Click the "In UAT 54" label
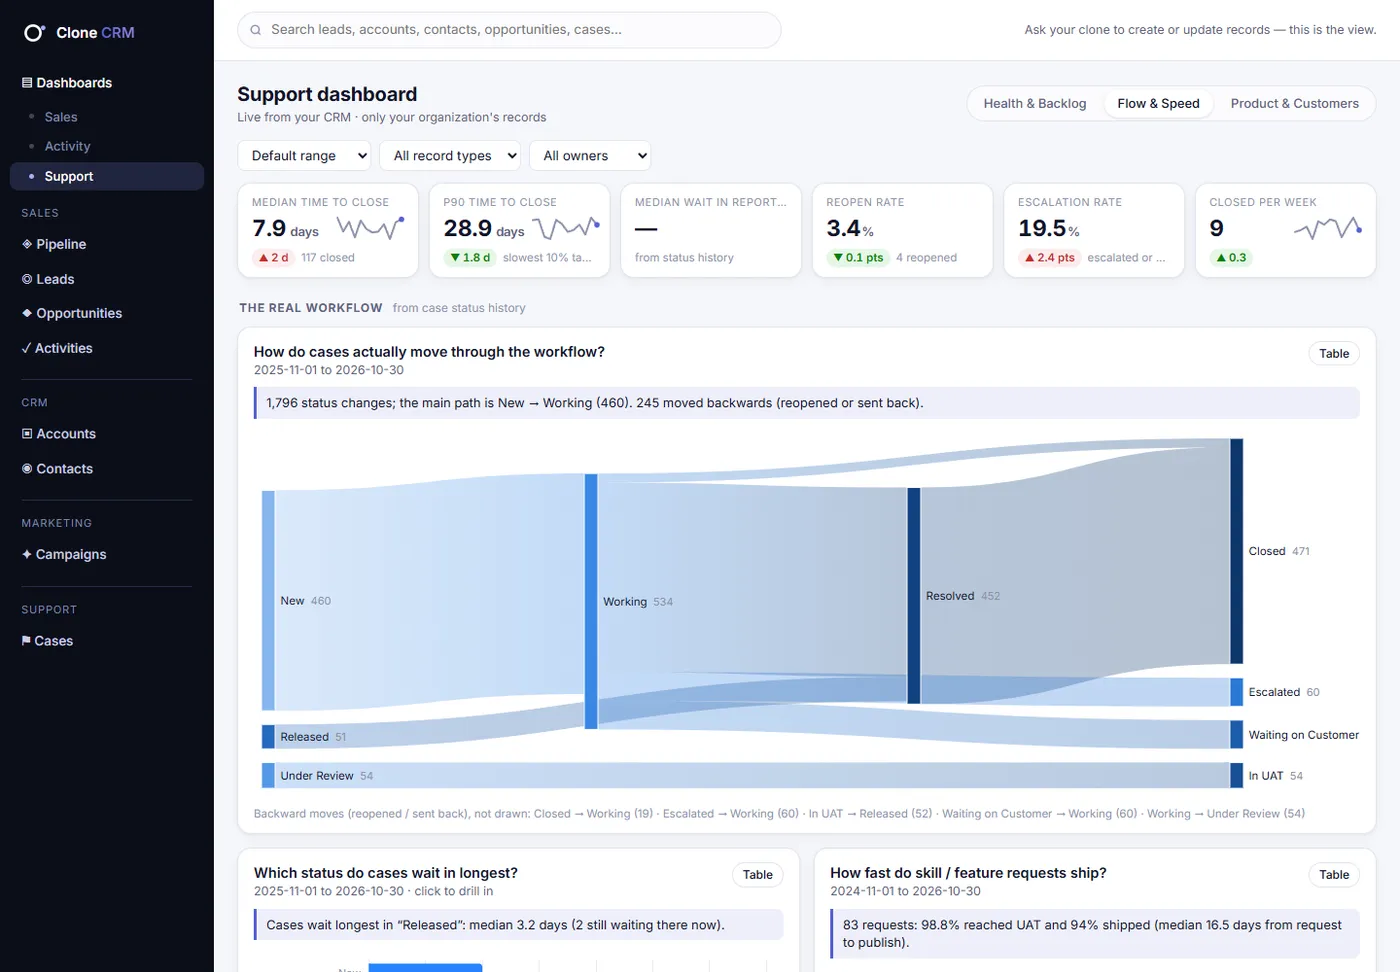Image resolution: width=1400 pixels, height=972 pixels. coord(1276,776)
